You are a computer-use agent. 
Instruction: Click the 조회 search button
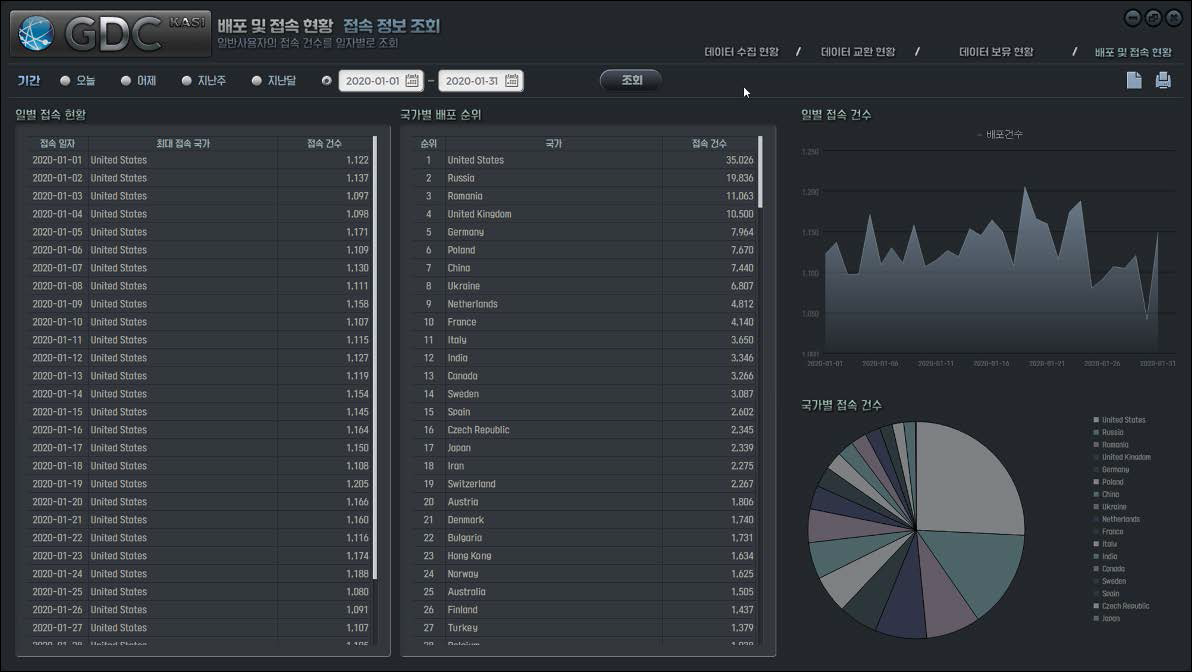(631, 80)
